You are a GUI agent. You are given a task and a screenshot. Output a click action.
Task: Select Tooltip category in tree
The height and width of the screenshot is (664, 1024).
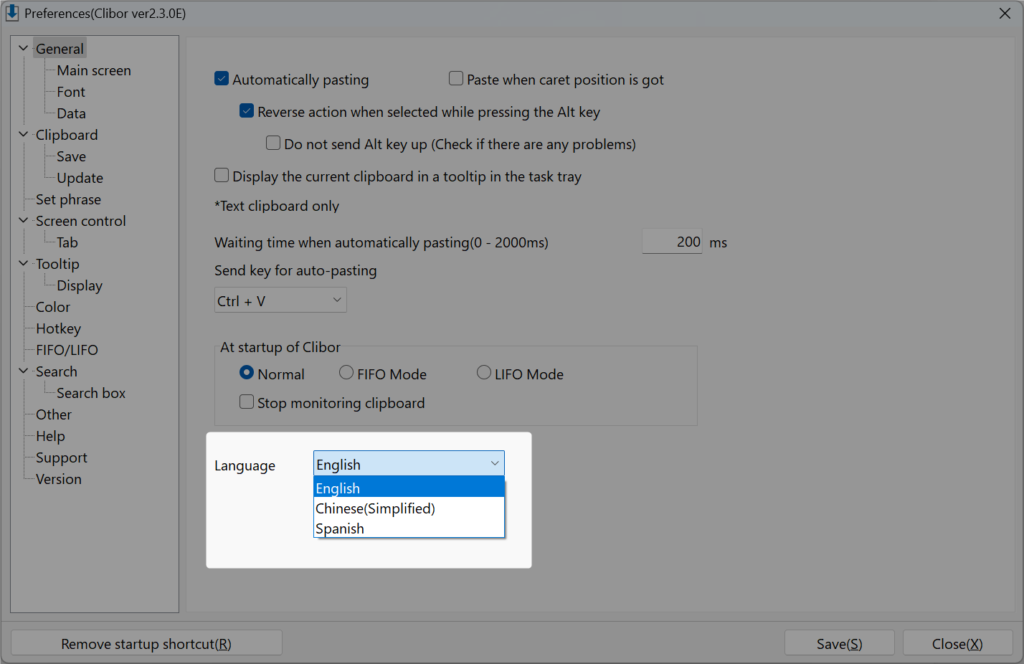click(x=57, y=264)
